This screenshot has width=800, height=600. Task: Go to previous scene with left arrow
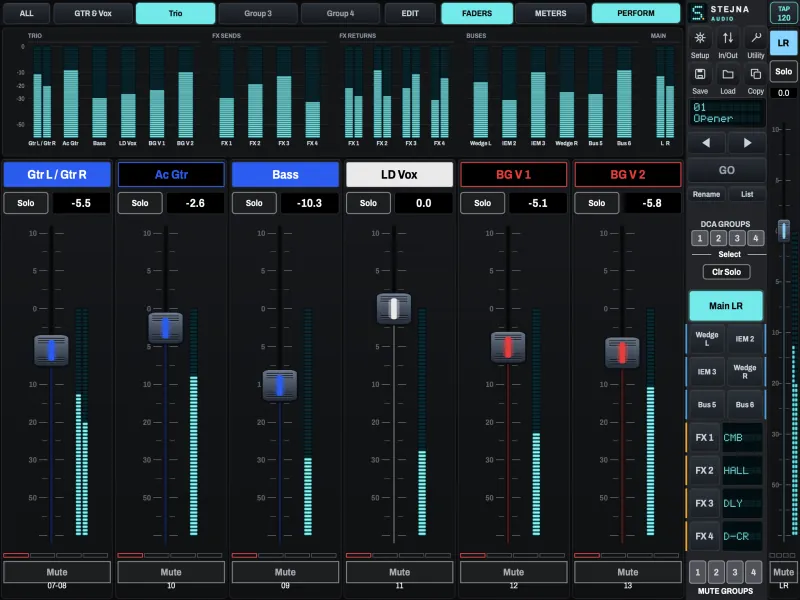tap(706, 143)
